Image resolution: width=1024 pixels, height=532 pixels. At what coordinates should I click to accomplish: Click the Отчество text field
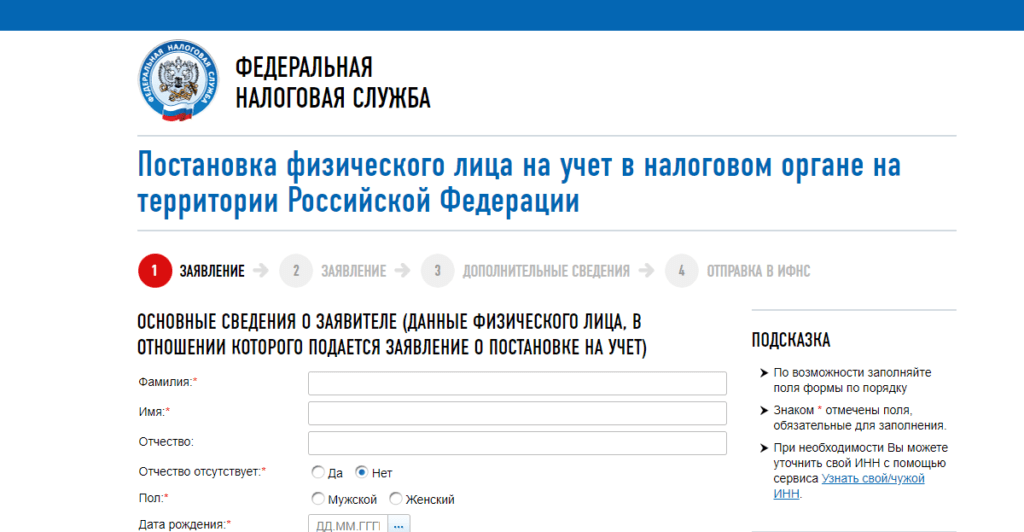pyautogui.click(x=517, y=443)
